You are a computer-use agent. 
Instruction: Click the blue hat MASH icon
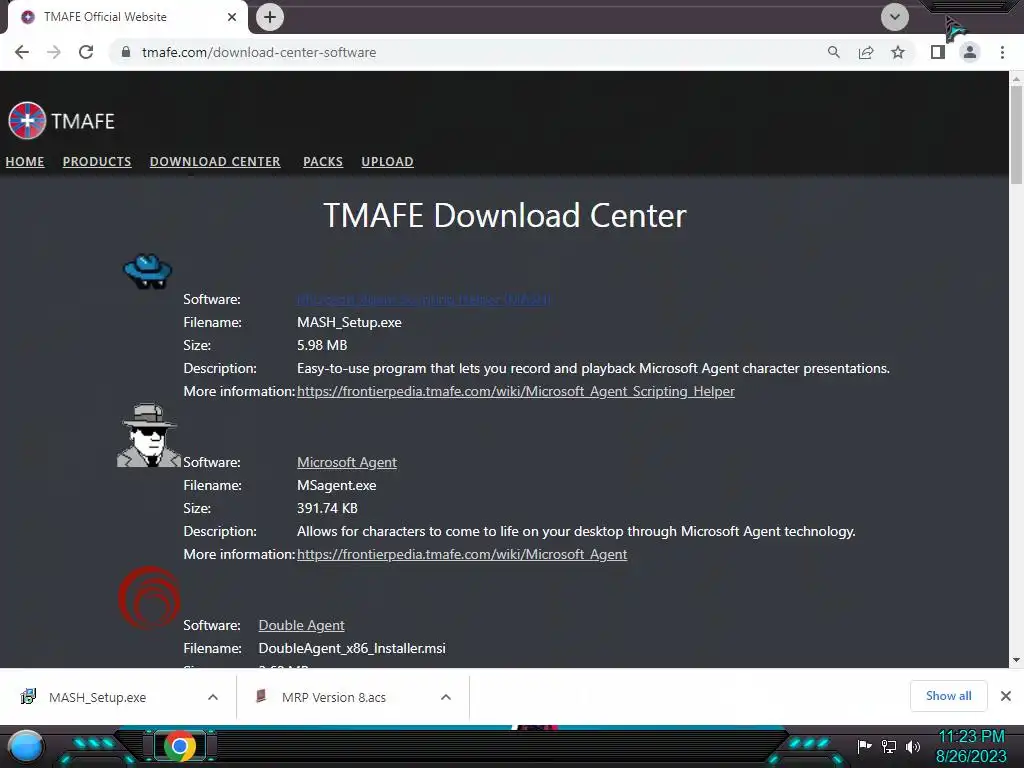click(148, 270)
